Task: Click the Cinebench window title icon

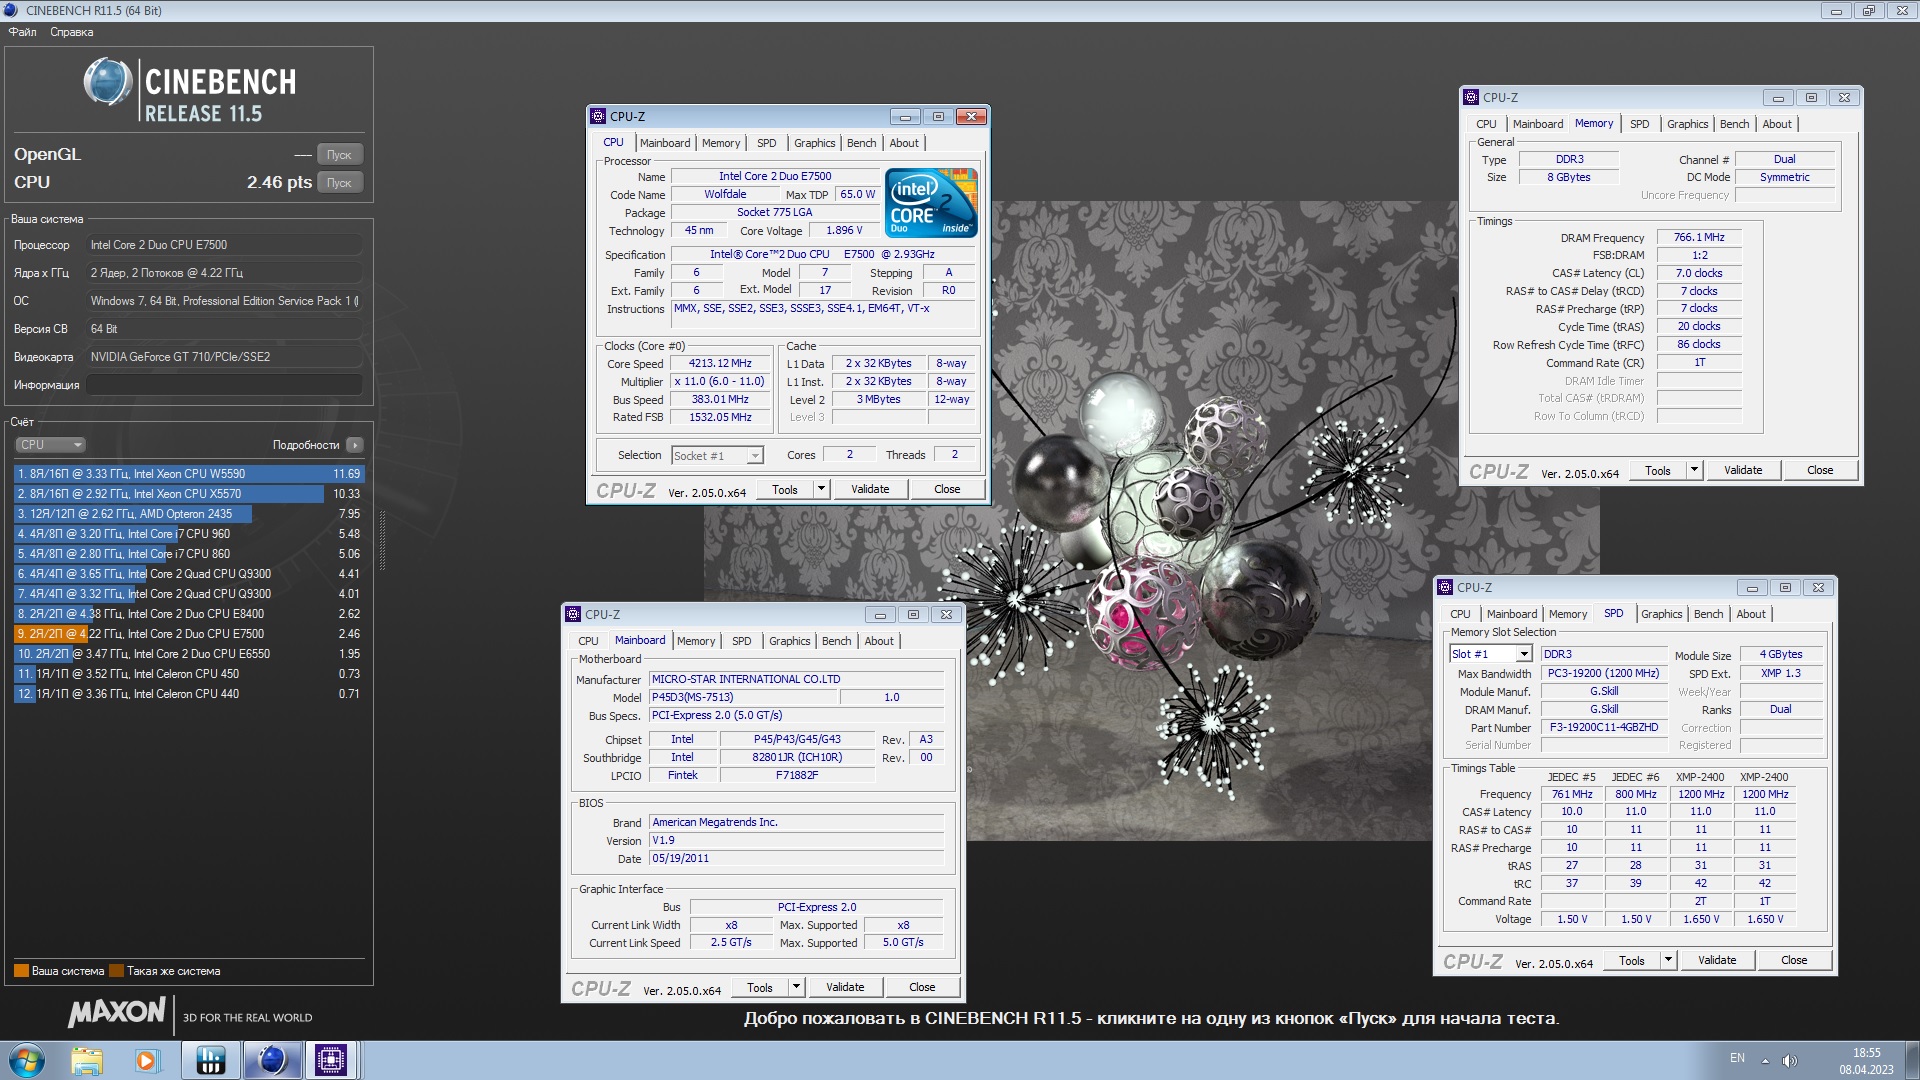Action: [12, 10]
